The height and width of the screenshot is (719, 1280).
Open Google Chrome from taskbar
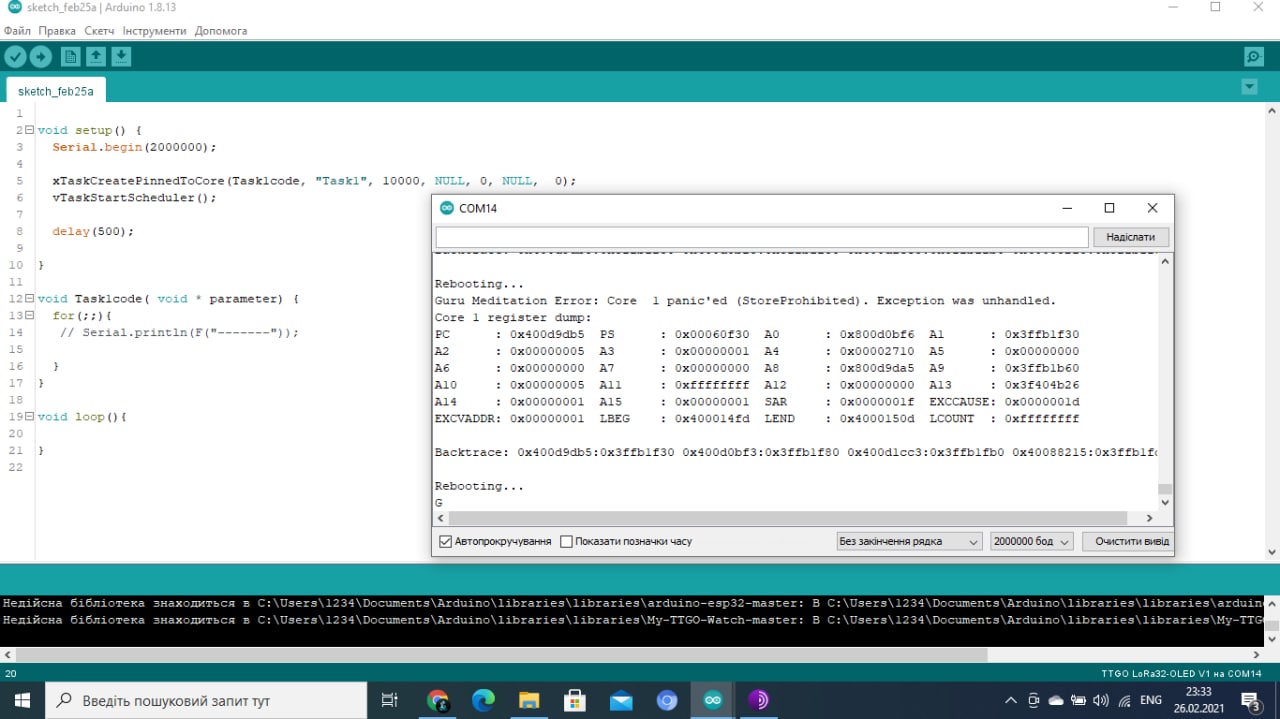coord(438,700)
